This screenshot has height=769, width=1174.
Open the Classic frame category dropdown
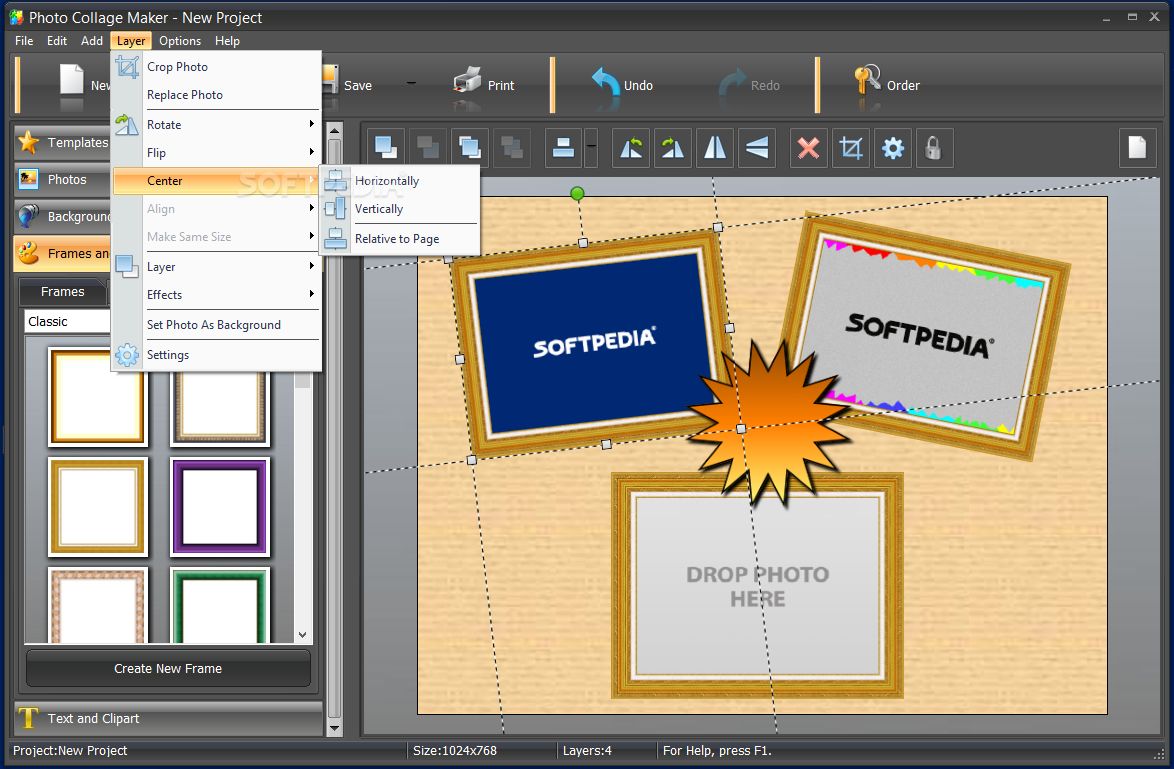tap(67, 321)
